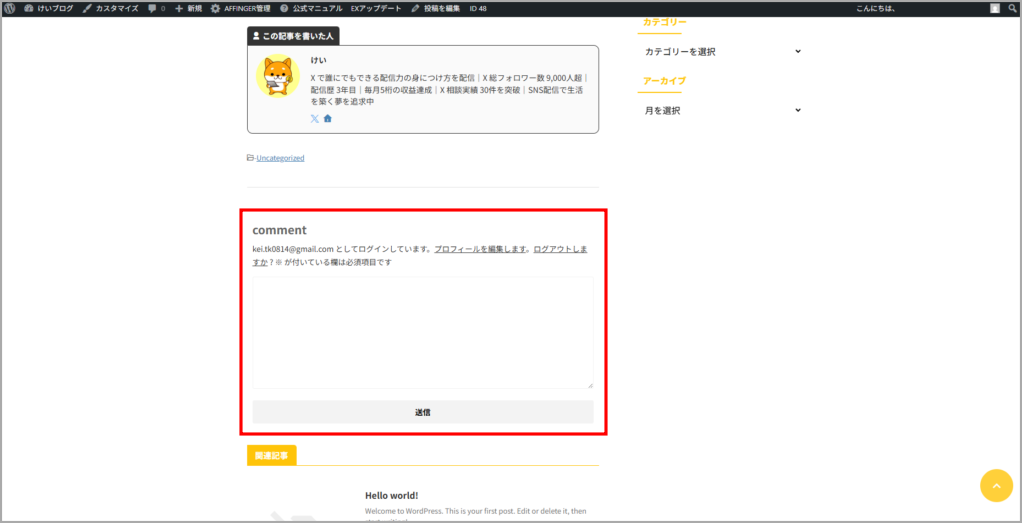
Task: Open the search magnifier icon in admin bar
Action: click(1011, 8)
